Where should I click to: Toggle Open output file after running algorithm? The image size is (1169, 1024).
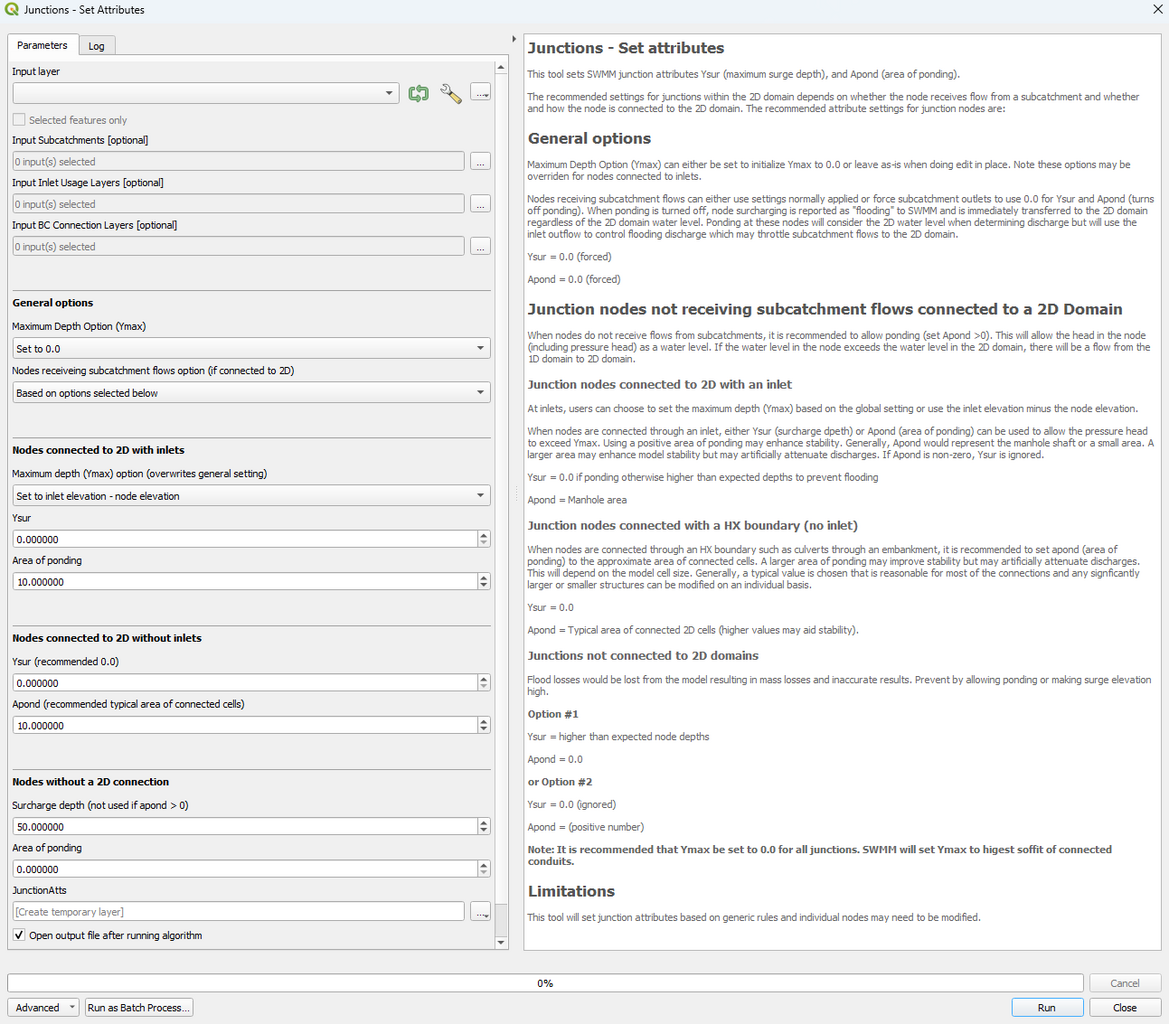click(20, 936)
